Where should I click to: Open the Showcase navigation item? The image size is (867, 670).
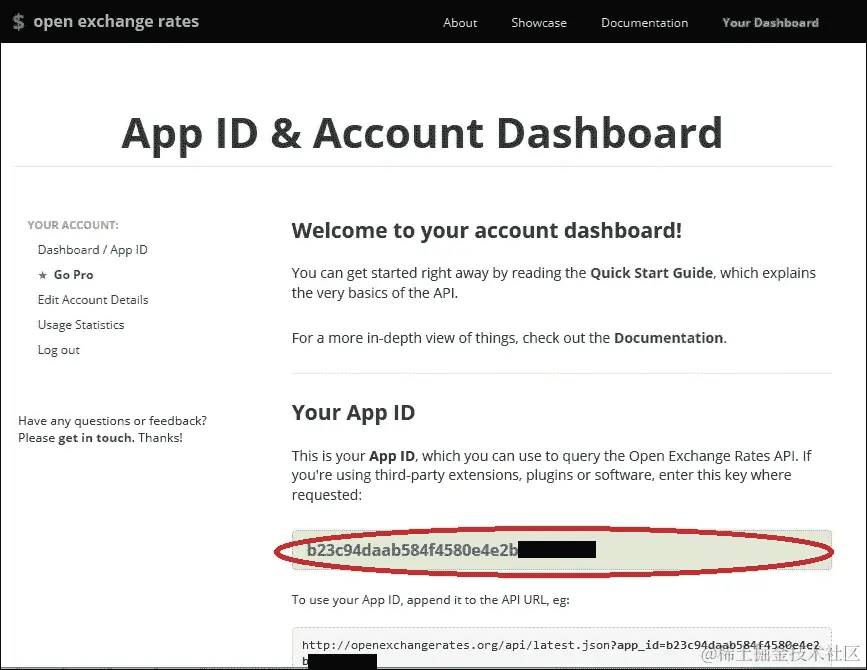[539, 22]
